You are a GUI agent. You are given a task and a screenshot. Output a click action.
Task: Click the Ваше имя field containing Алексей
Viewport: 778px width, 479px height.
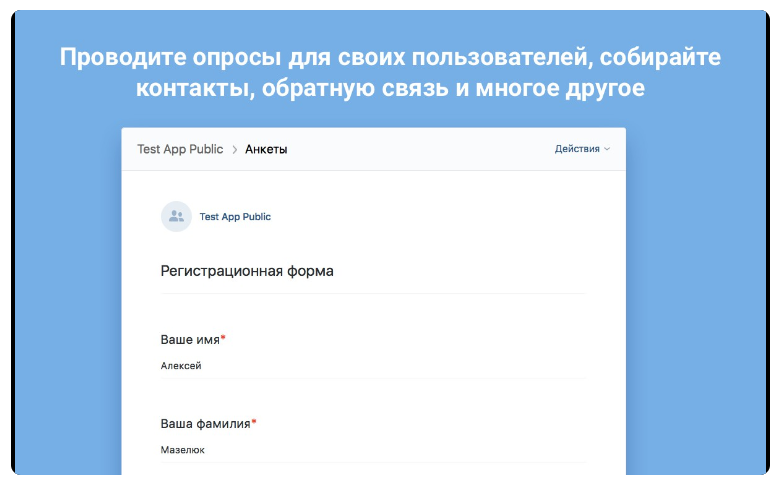tap(373, 366)
